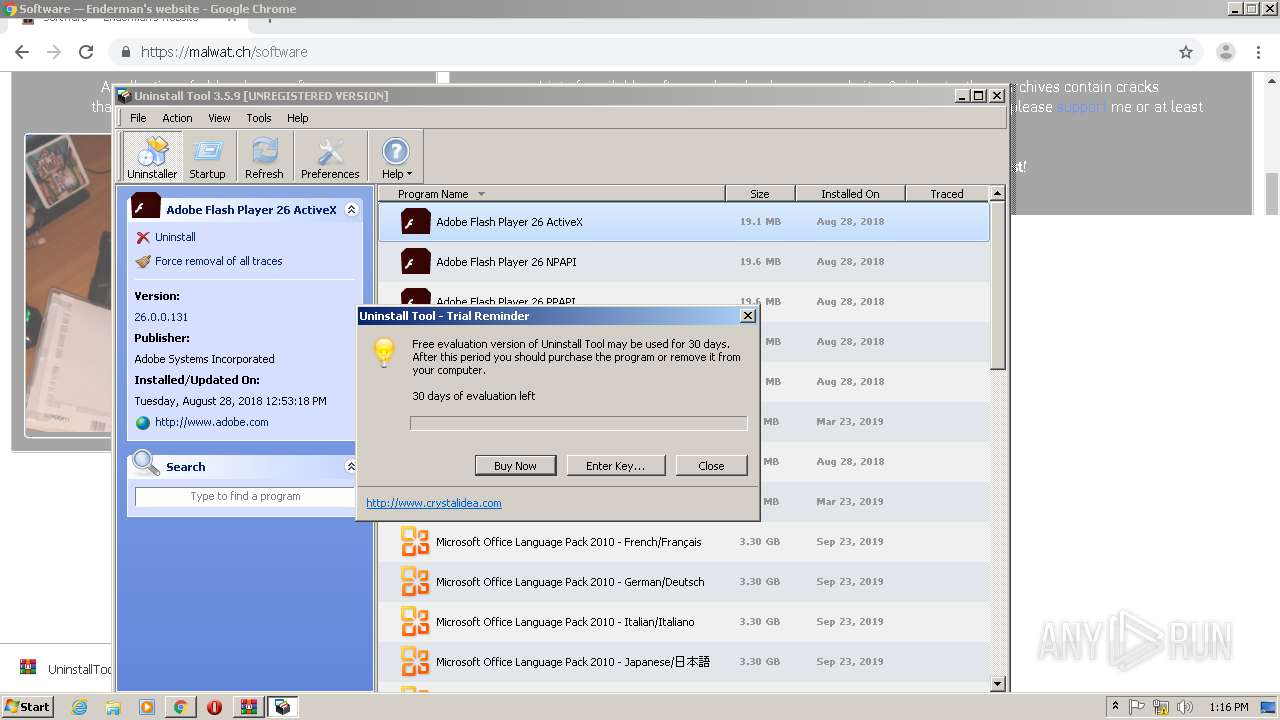Image resolution: width=1280 pixels, height=720 pixels.
Task: Open Internet Explorer from taskbar
Action: pos(79,707)
